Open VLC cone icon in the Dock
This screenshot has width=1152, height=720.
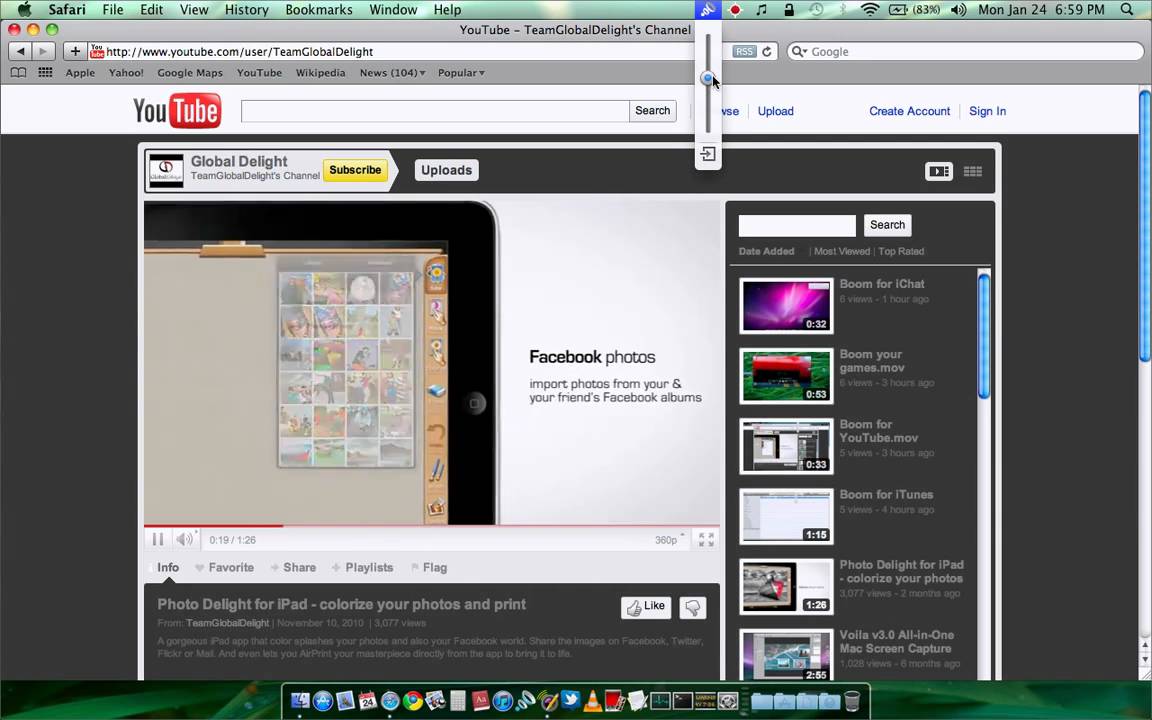[592, 700]
